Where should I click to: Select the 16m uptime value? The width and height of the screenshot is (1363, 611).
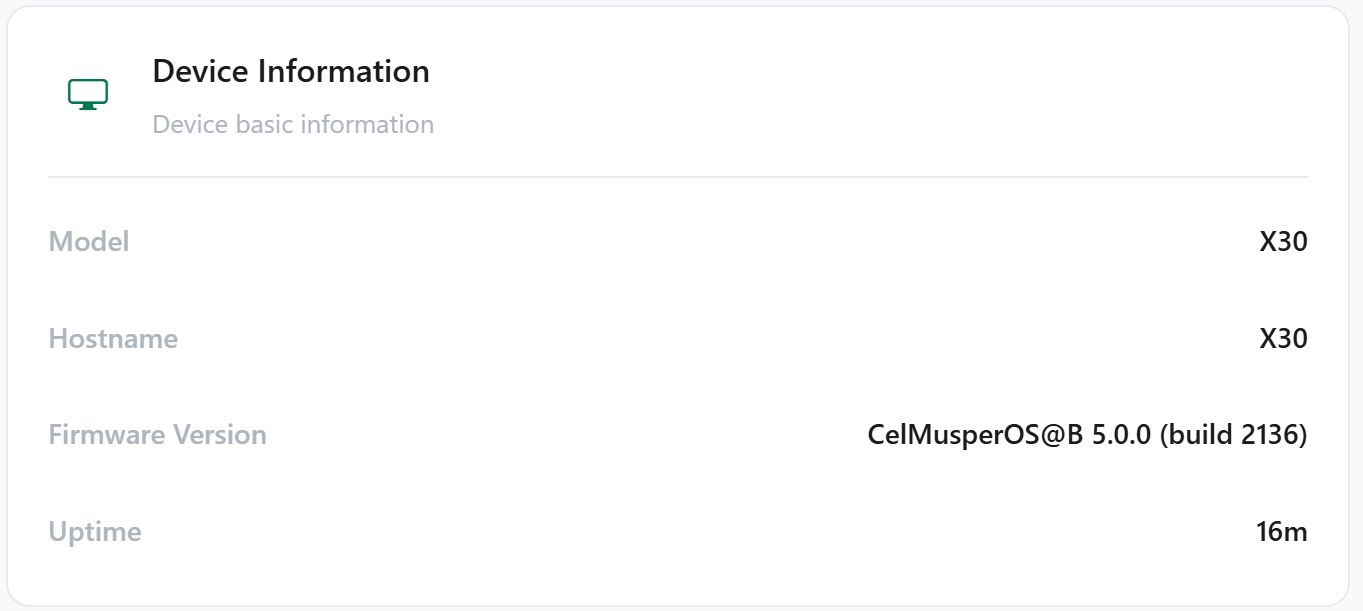(1282, 532)
